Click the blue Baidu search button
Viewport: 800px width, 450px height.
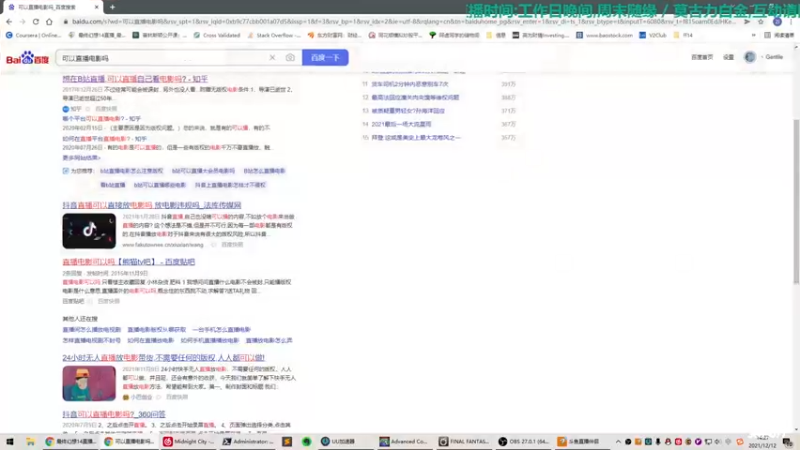(325, 58)
